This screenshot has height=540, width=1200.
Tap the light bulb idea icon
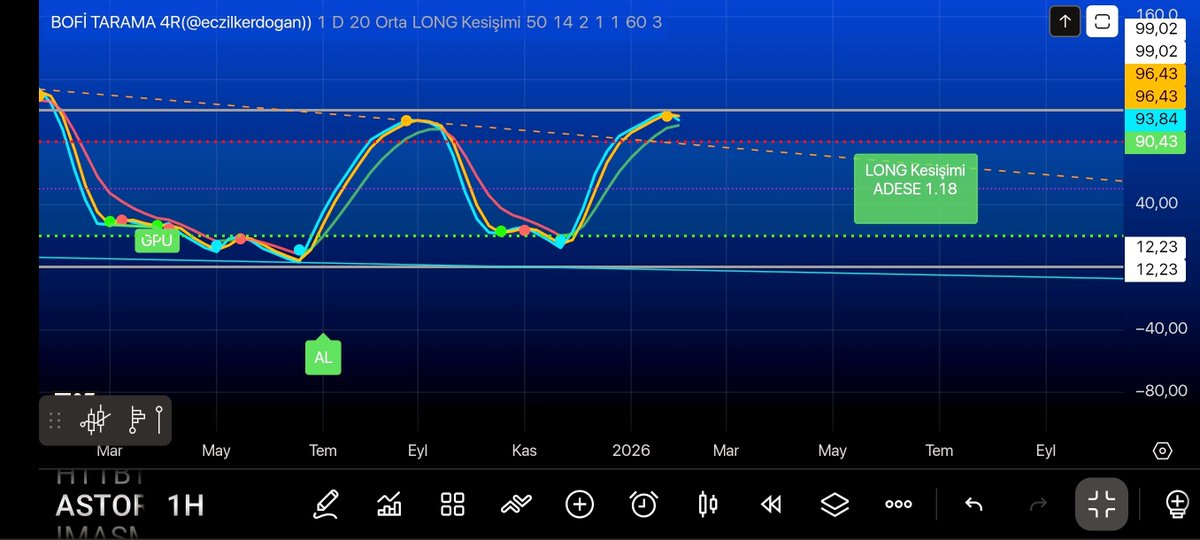(1176, 504)
